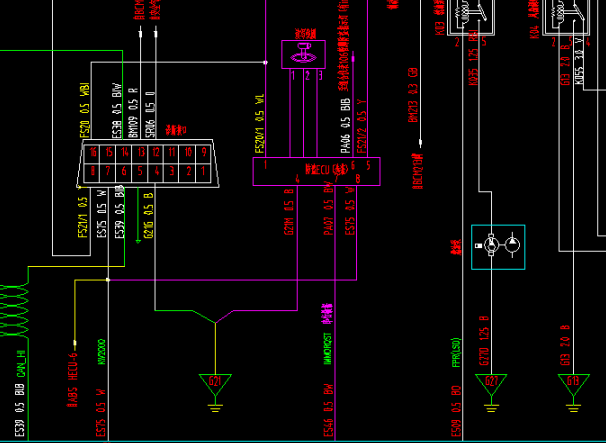Select the BM109 0.5 R wire label
This screenshot has height=443, width=606.
[x=133, y=112]
